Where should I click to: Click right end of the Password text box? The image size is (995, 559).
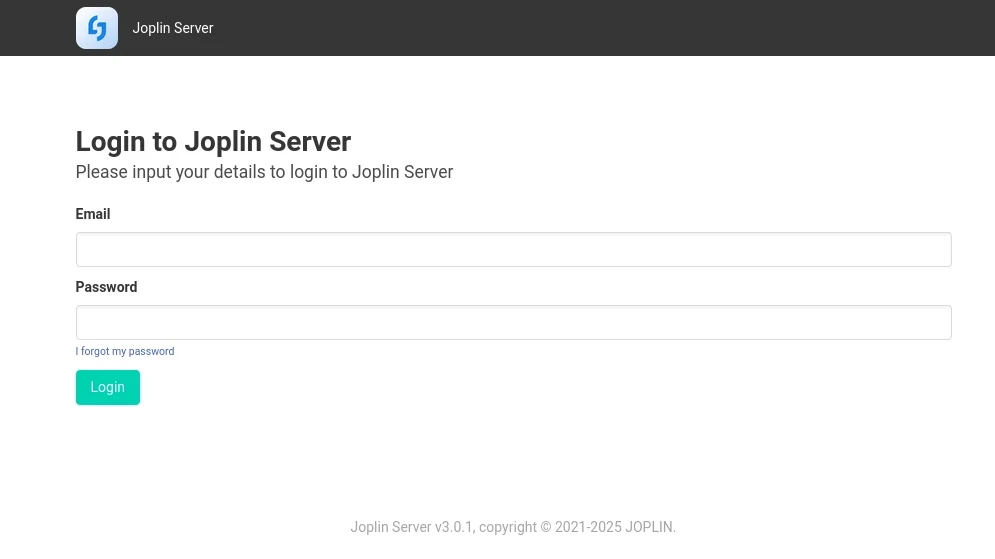(x=930, y=323)
